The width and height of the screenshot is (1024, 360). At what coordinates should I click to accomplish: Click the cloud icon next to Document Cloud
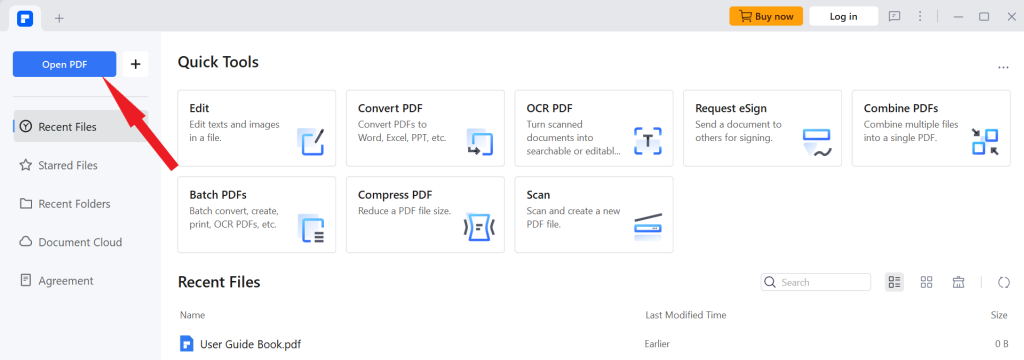[x=25, y=242]
